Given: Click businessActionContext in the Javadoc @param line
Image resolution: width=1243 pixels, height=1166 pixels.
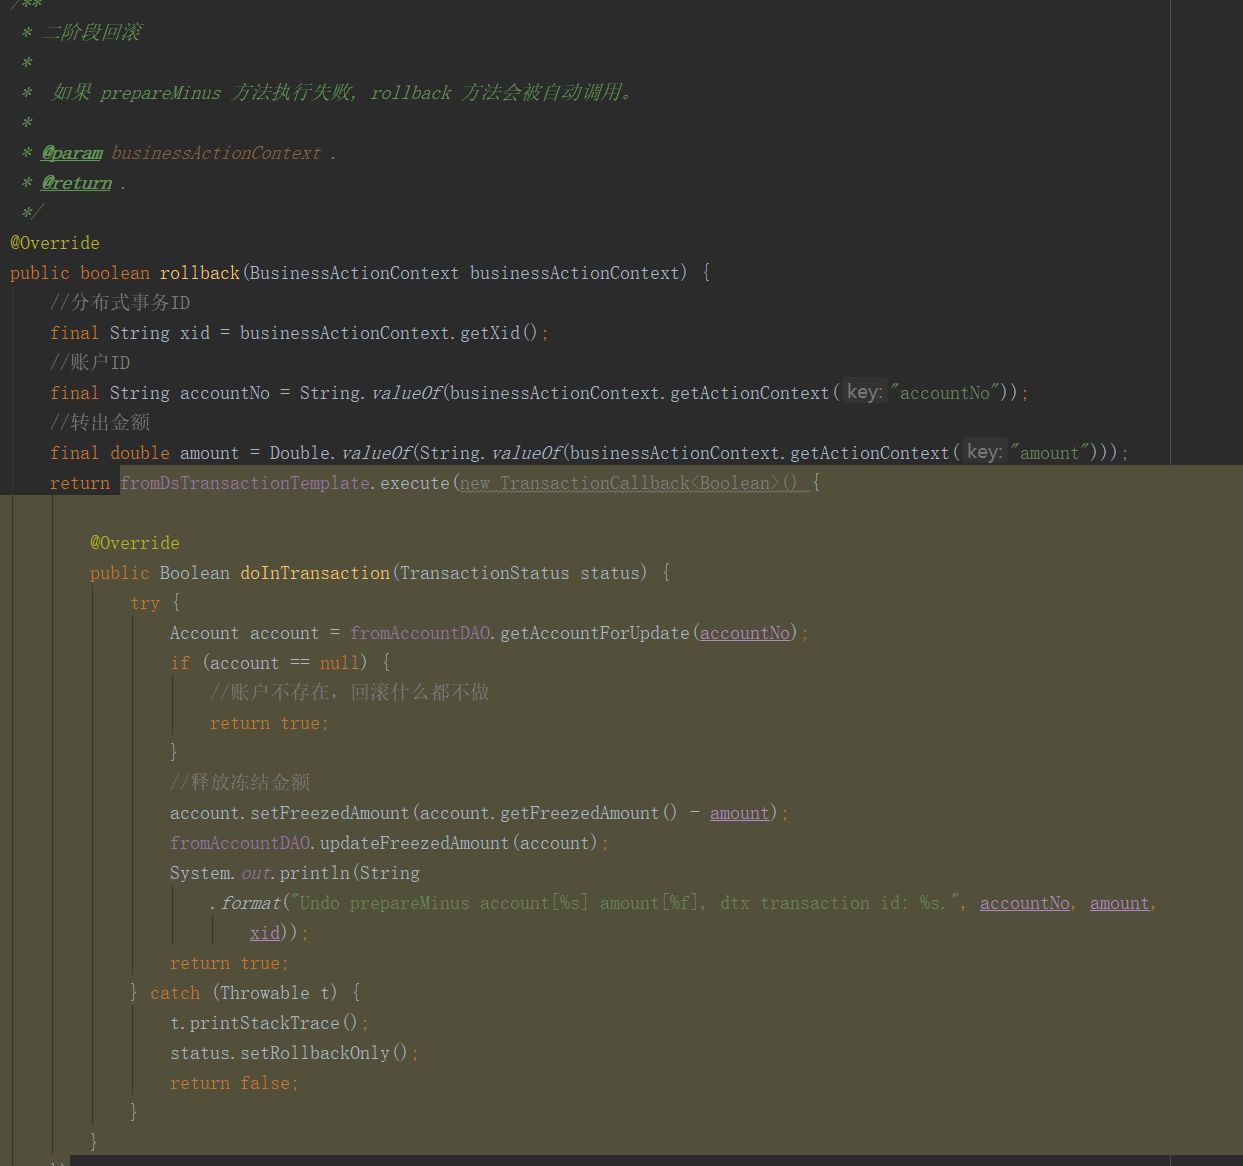Looking at the screenshot, I should click(216, 153).
